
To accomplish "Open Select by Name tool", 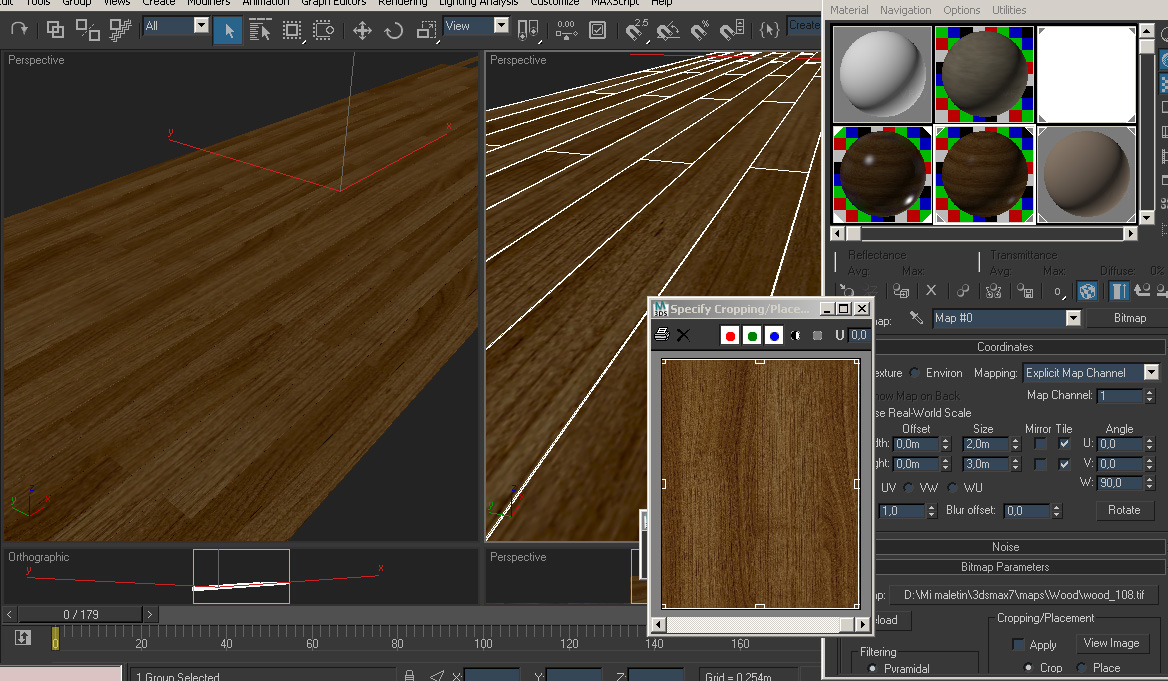I will coord(259,30).
